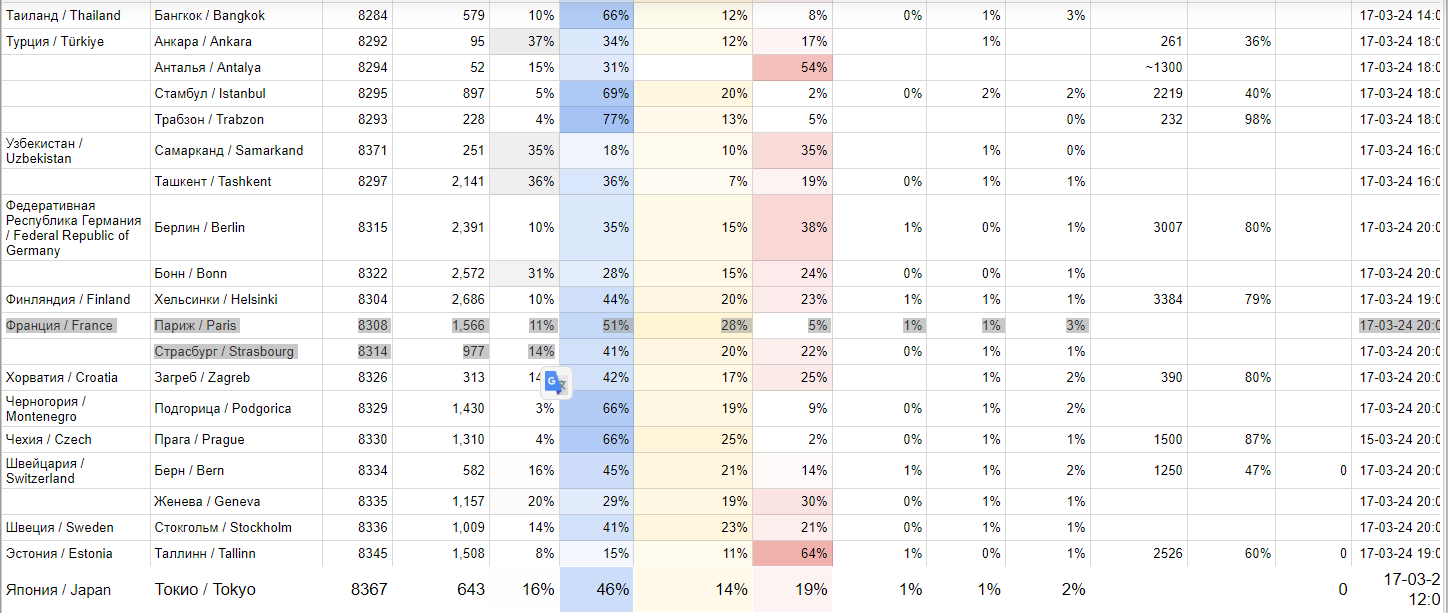Click the "Страсбург / Strasbourg" cell
Screen dimensions: 1448x613
224,352
